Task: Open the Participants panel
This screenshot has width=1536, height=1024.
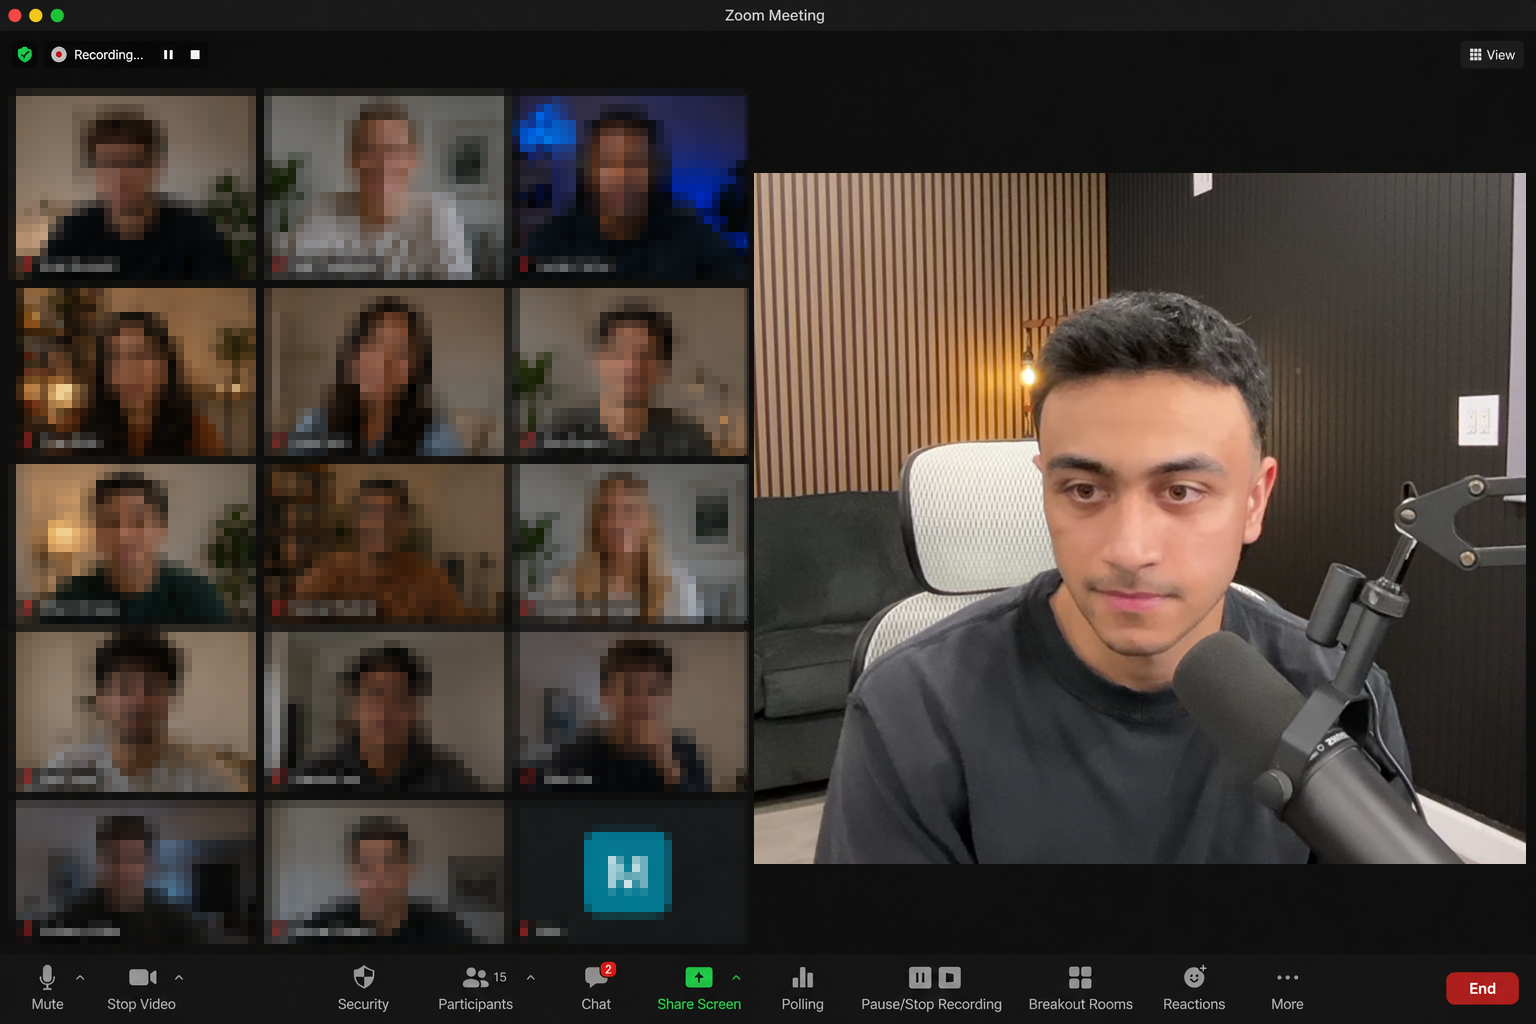Action: 476,987
